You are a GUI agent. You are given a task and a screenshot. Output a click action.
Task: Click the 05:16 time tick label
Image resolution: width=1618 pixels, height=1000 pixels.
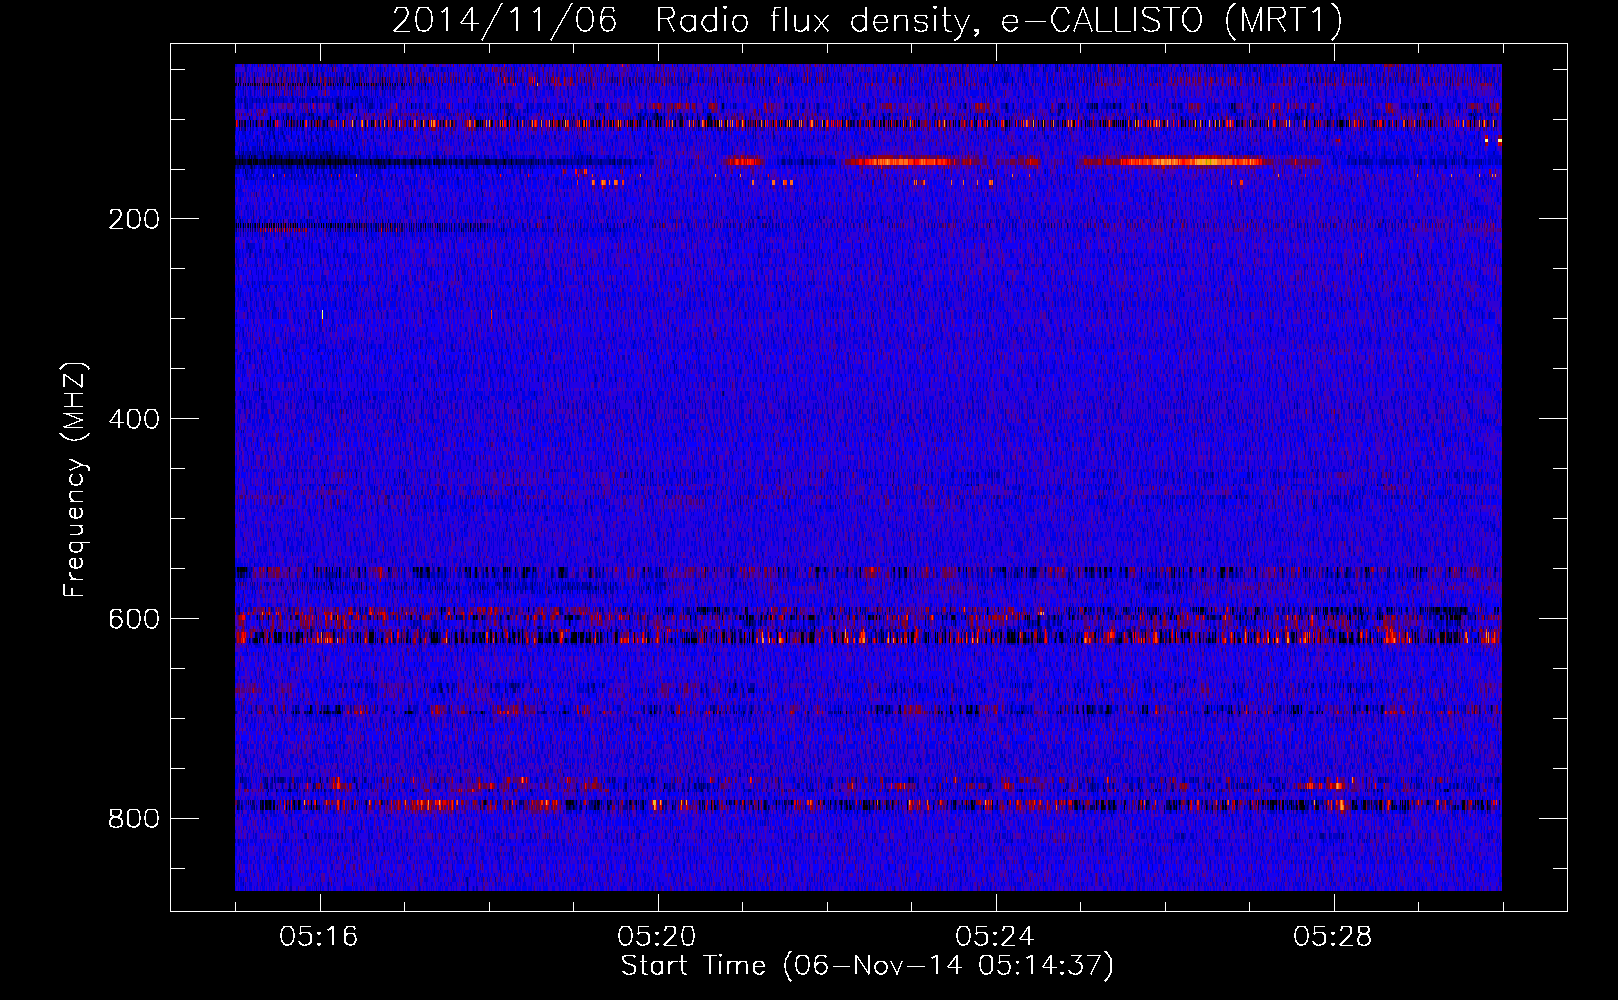click(319, 937)
